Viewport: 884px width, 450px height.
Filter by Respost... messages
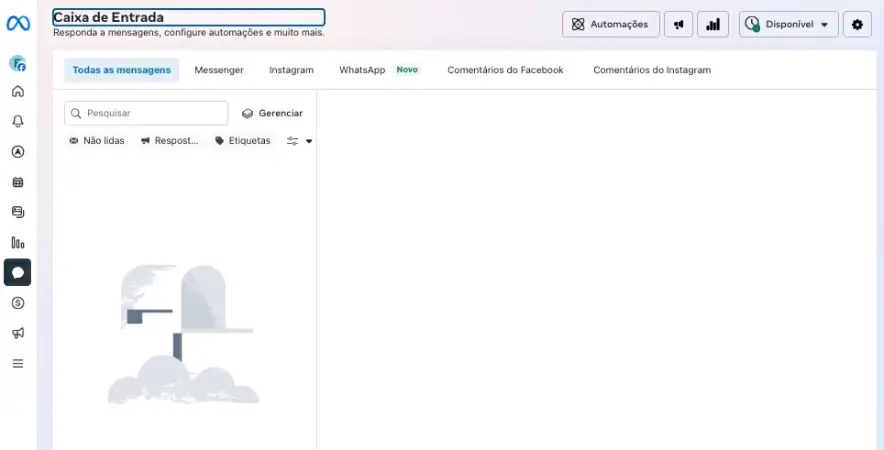click(170, 141)
